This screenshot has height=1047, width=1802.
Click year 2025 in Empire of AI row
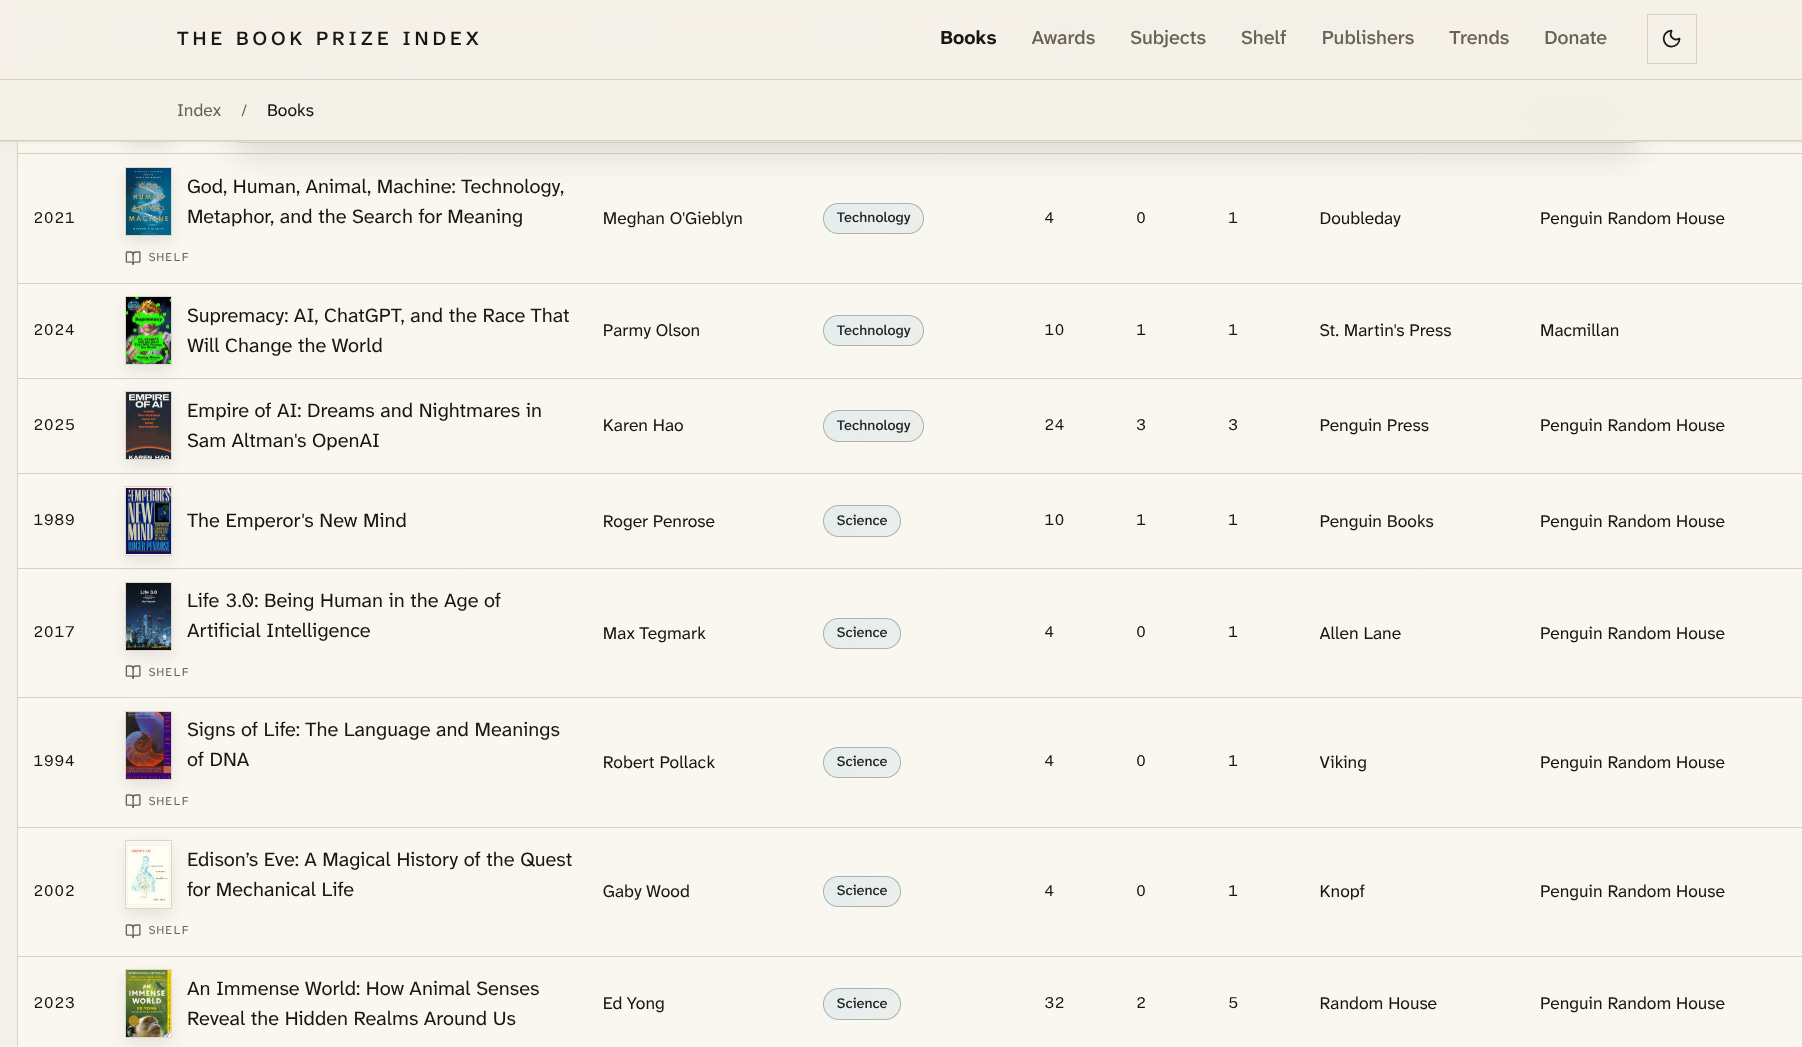pos(54,425)
